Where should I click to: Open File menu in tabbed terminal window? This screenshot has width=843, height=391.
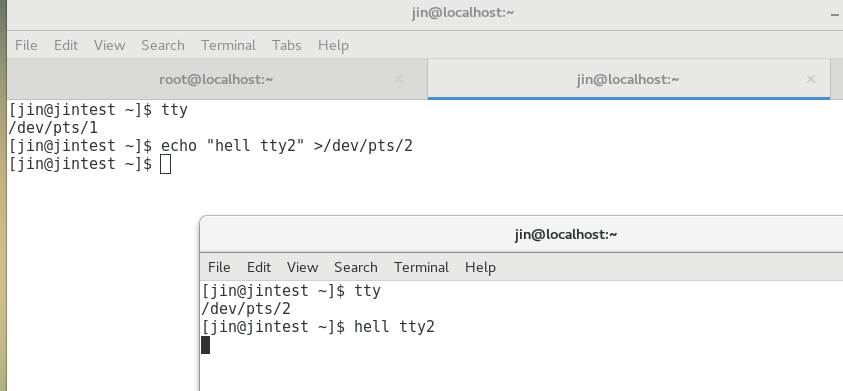point(26,45)
